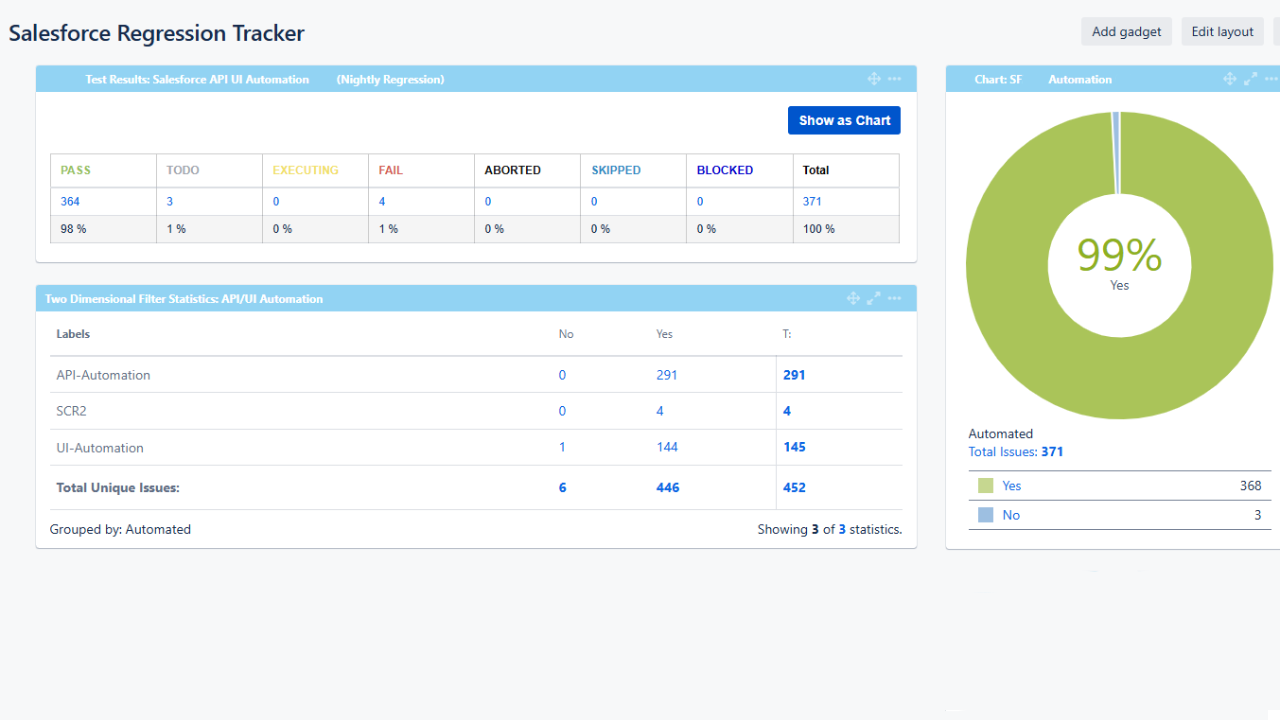Click the 3 TODO tests count
Screen dimensions: 1280x720
coord(170,201)
